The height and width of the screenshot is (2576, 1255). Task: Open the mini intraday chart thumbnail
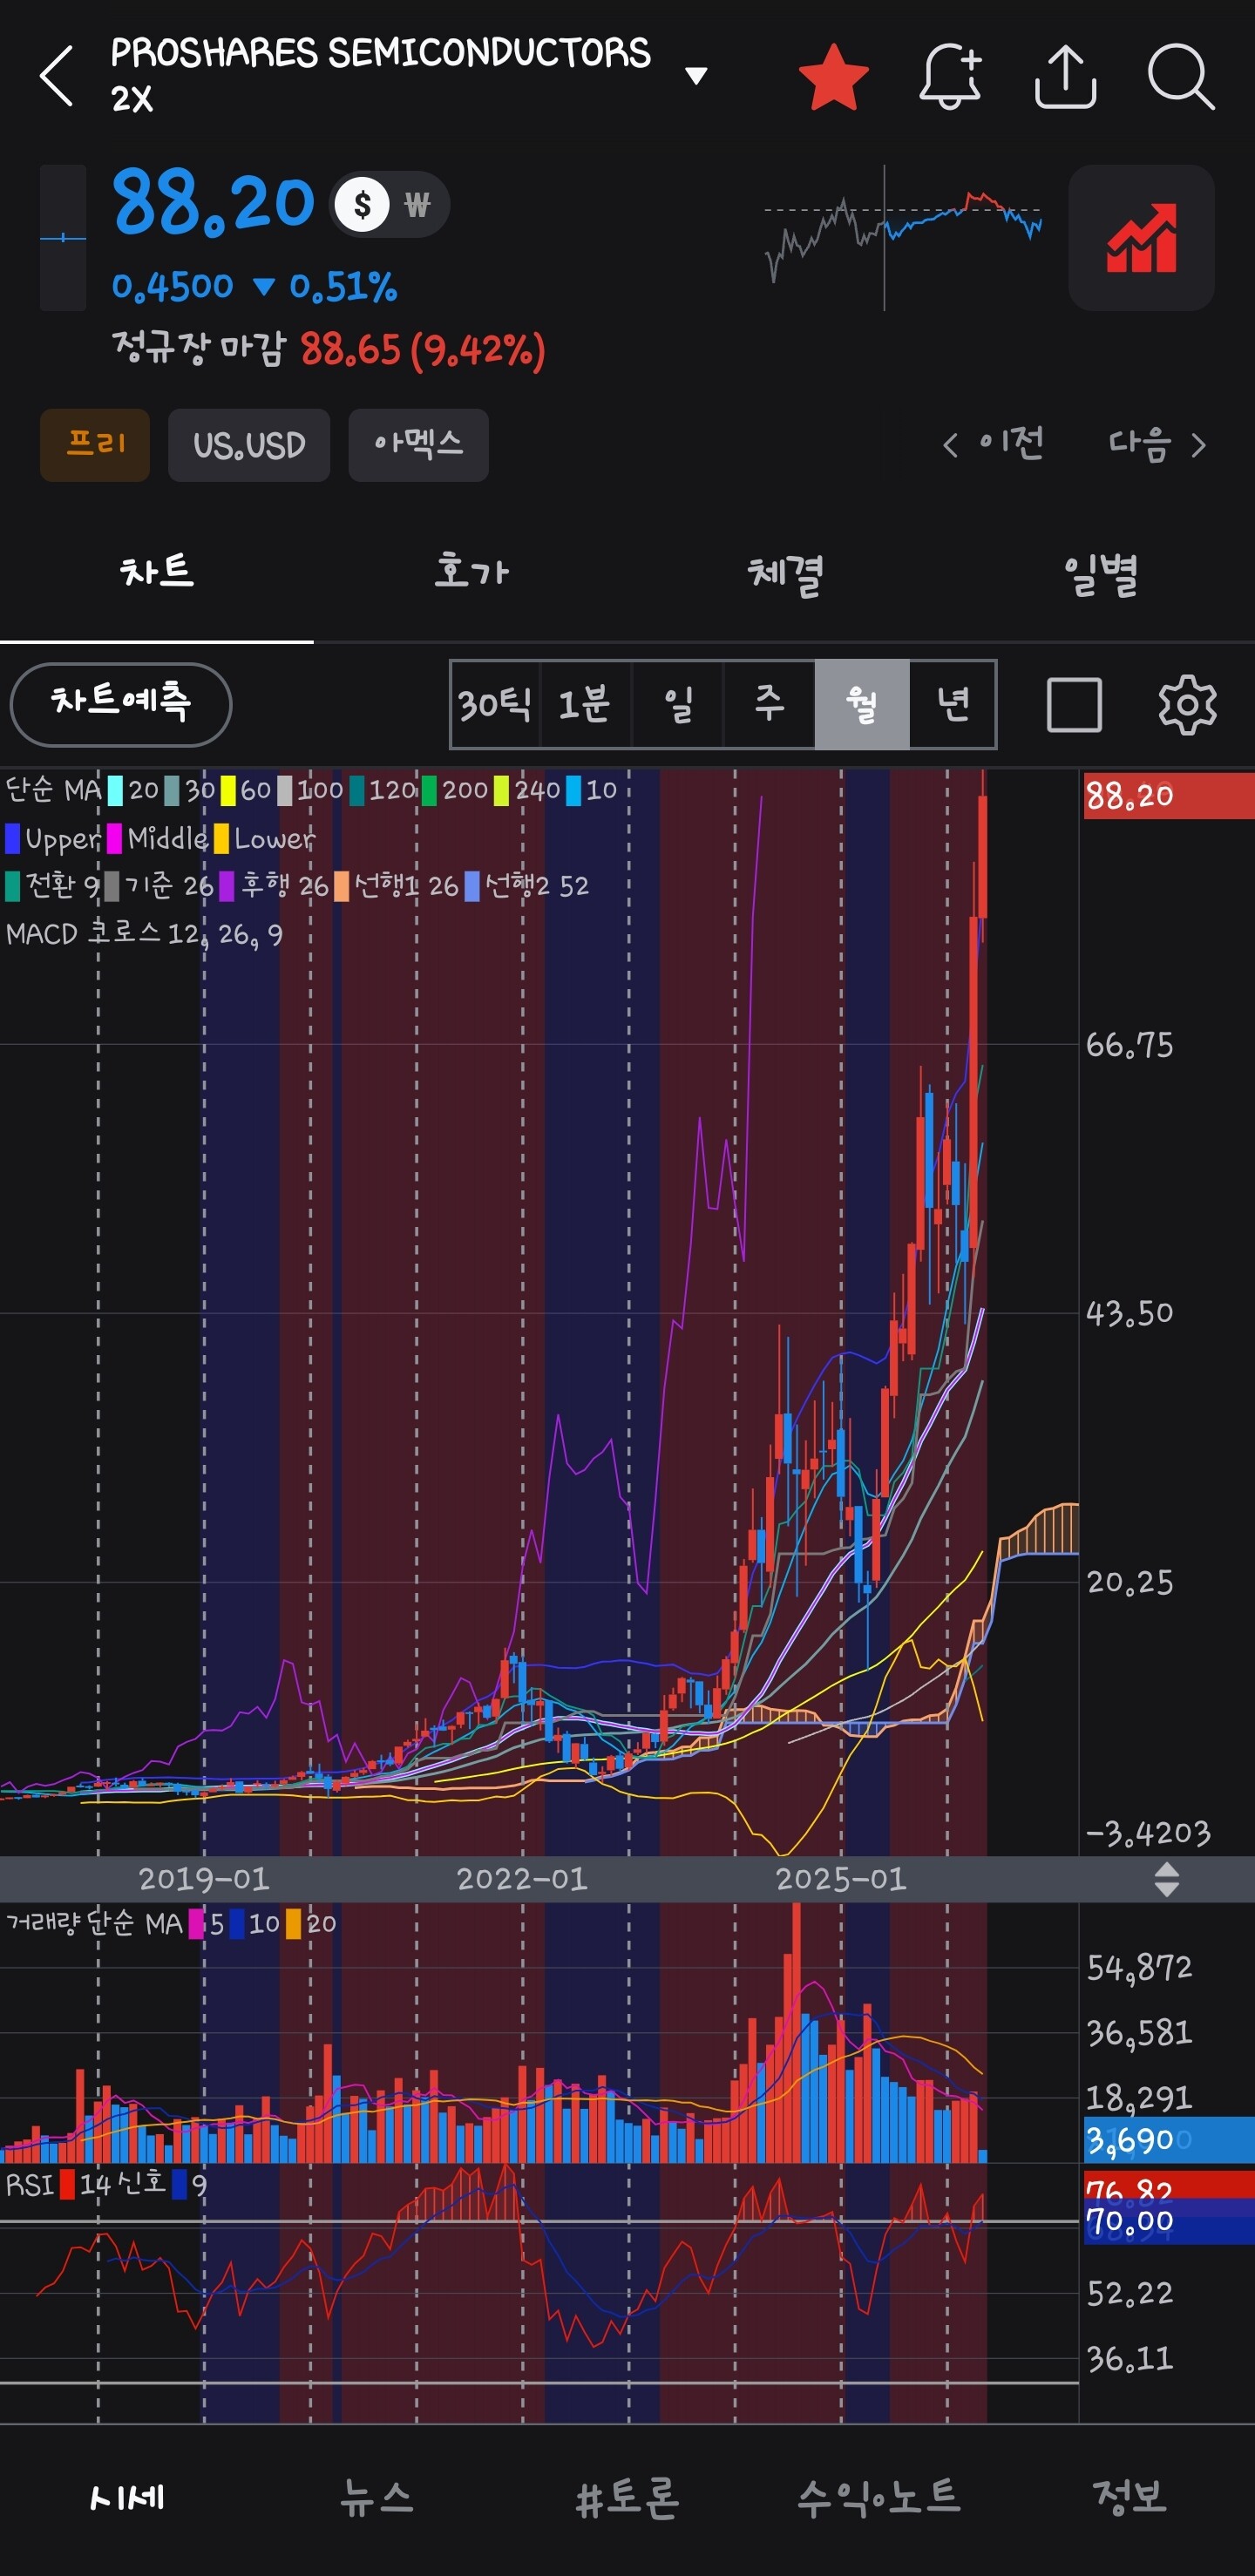coord(902,238)
